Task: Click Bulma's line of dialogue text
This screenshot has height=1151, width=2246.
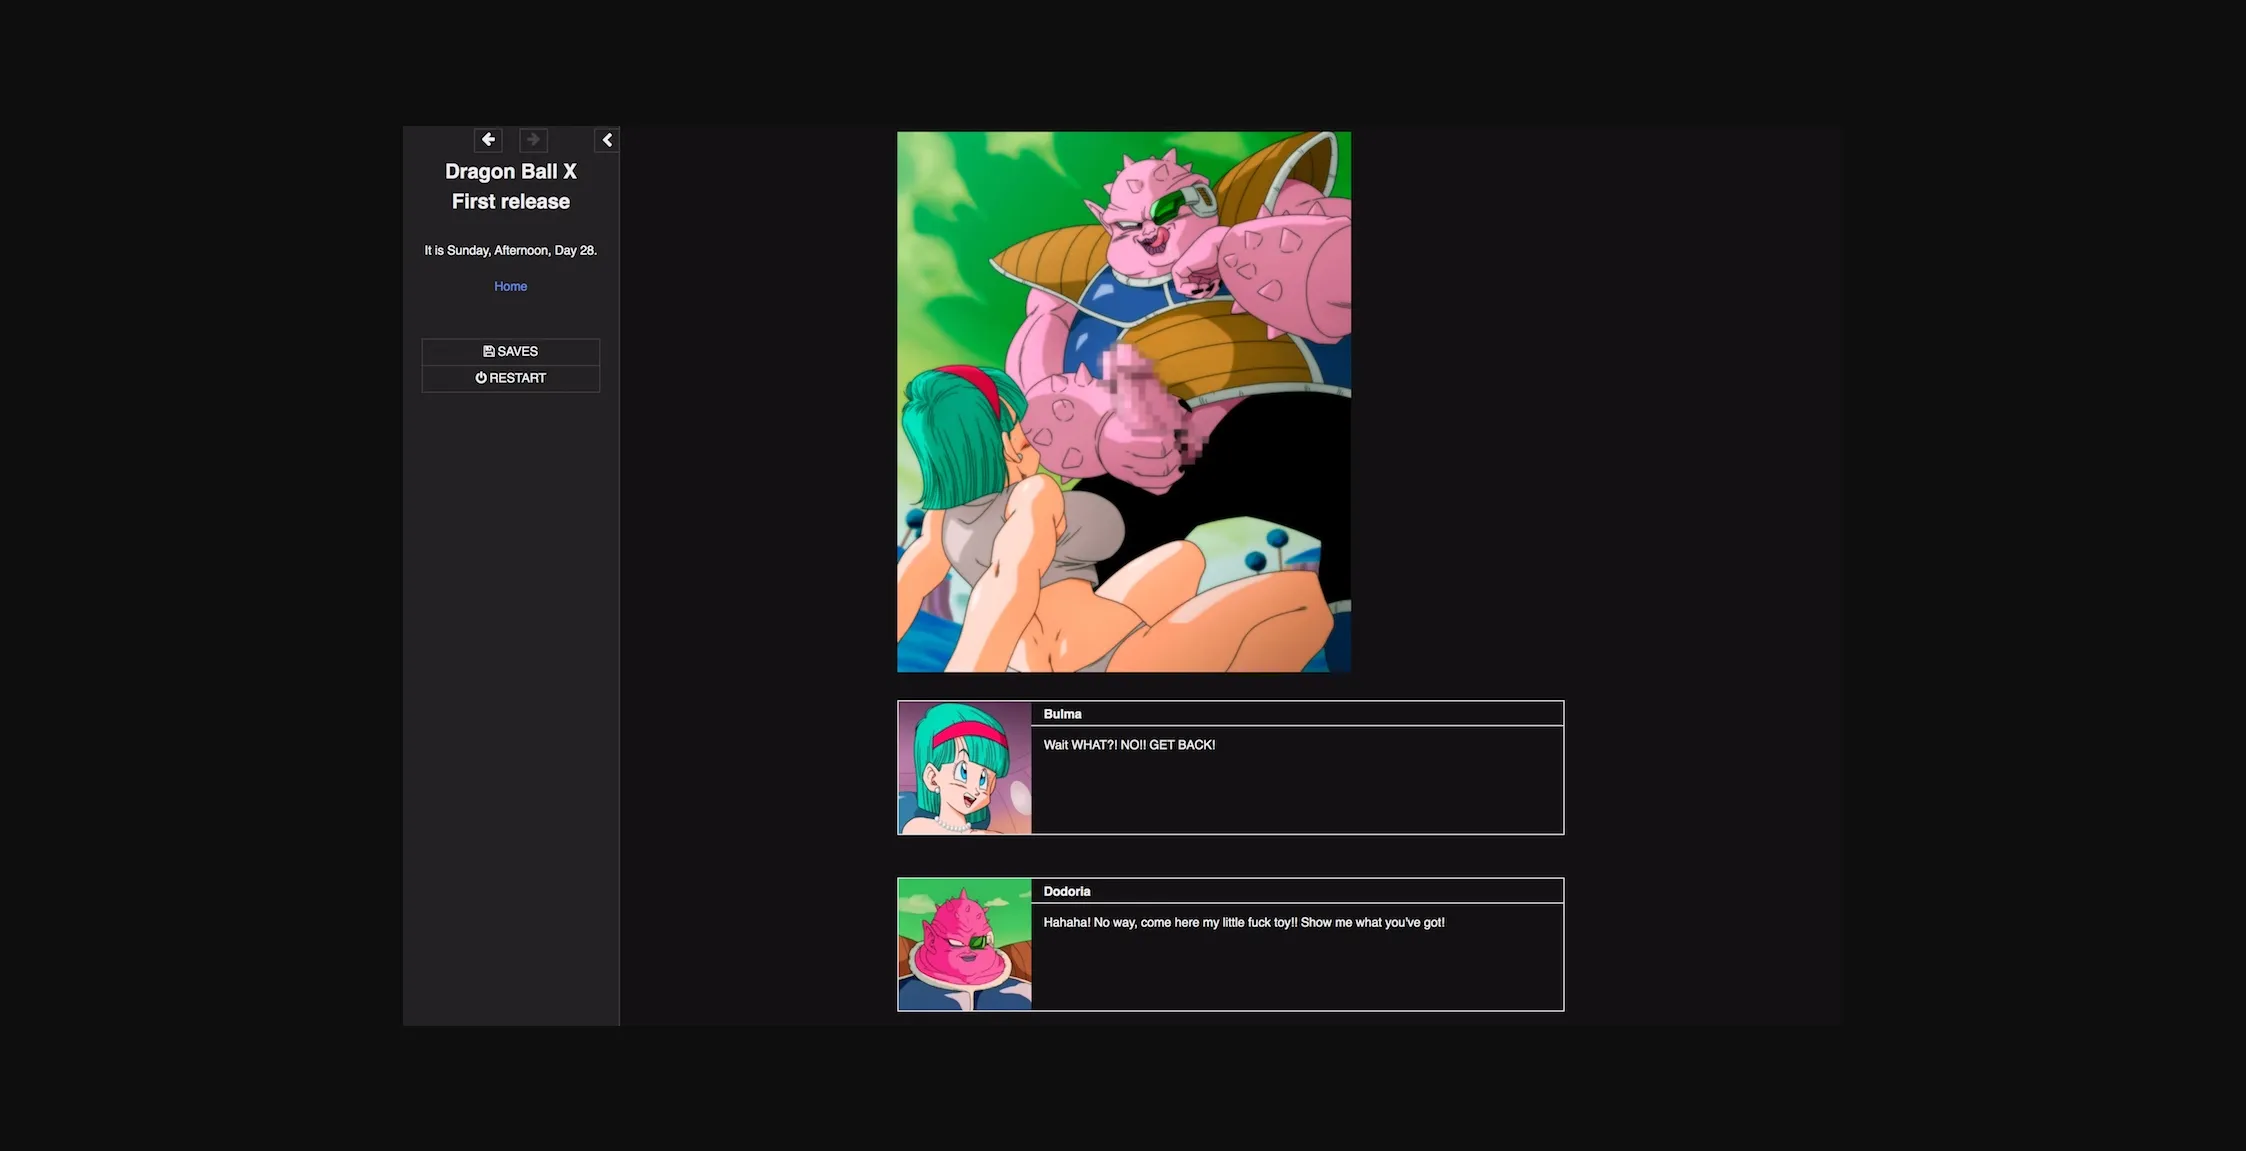Action: tap(1129, 744)
